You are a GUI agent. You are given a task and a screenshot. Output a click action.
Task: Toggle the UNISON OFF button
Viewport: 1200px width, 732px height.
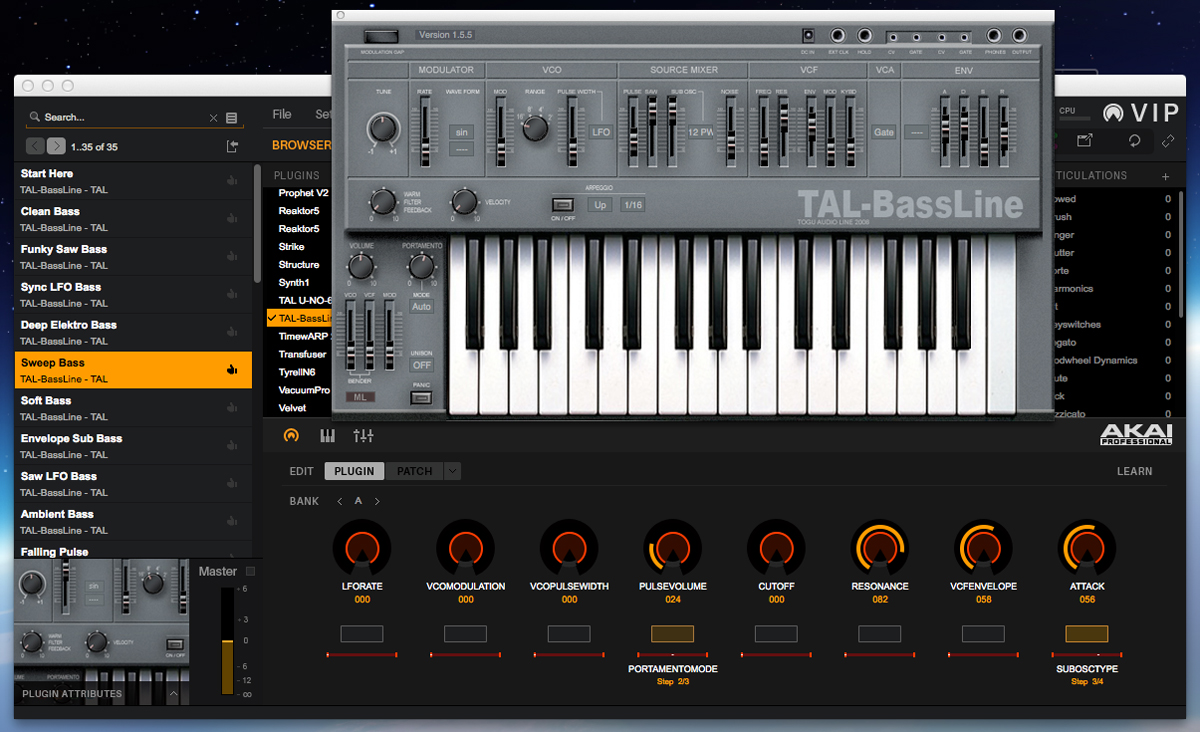(421, 366)
